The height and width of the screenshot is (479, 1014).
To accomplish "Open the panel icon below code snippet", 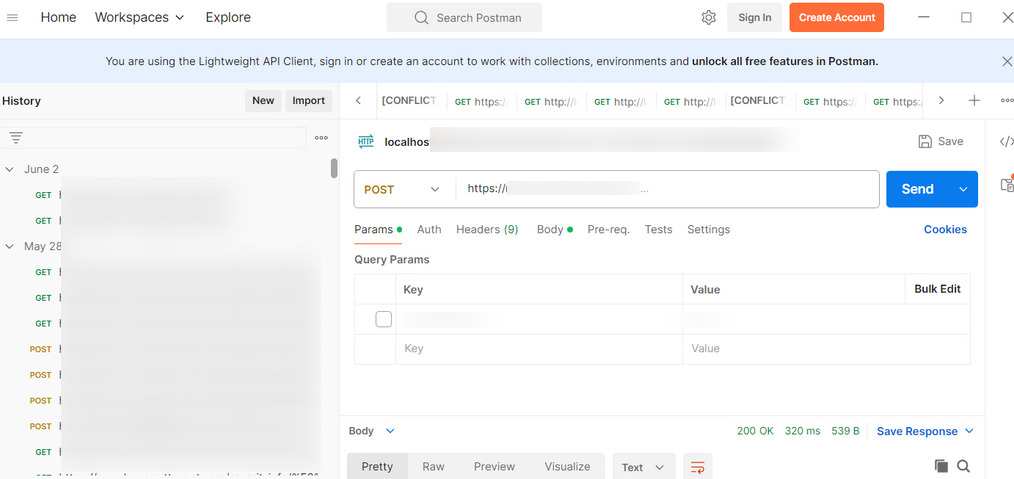I will (x=1007, y=185).
